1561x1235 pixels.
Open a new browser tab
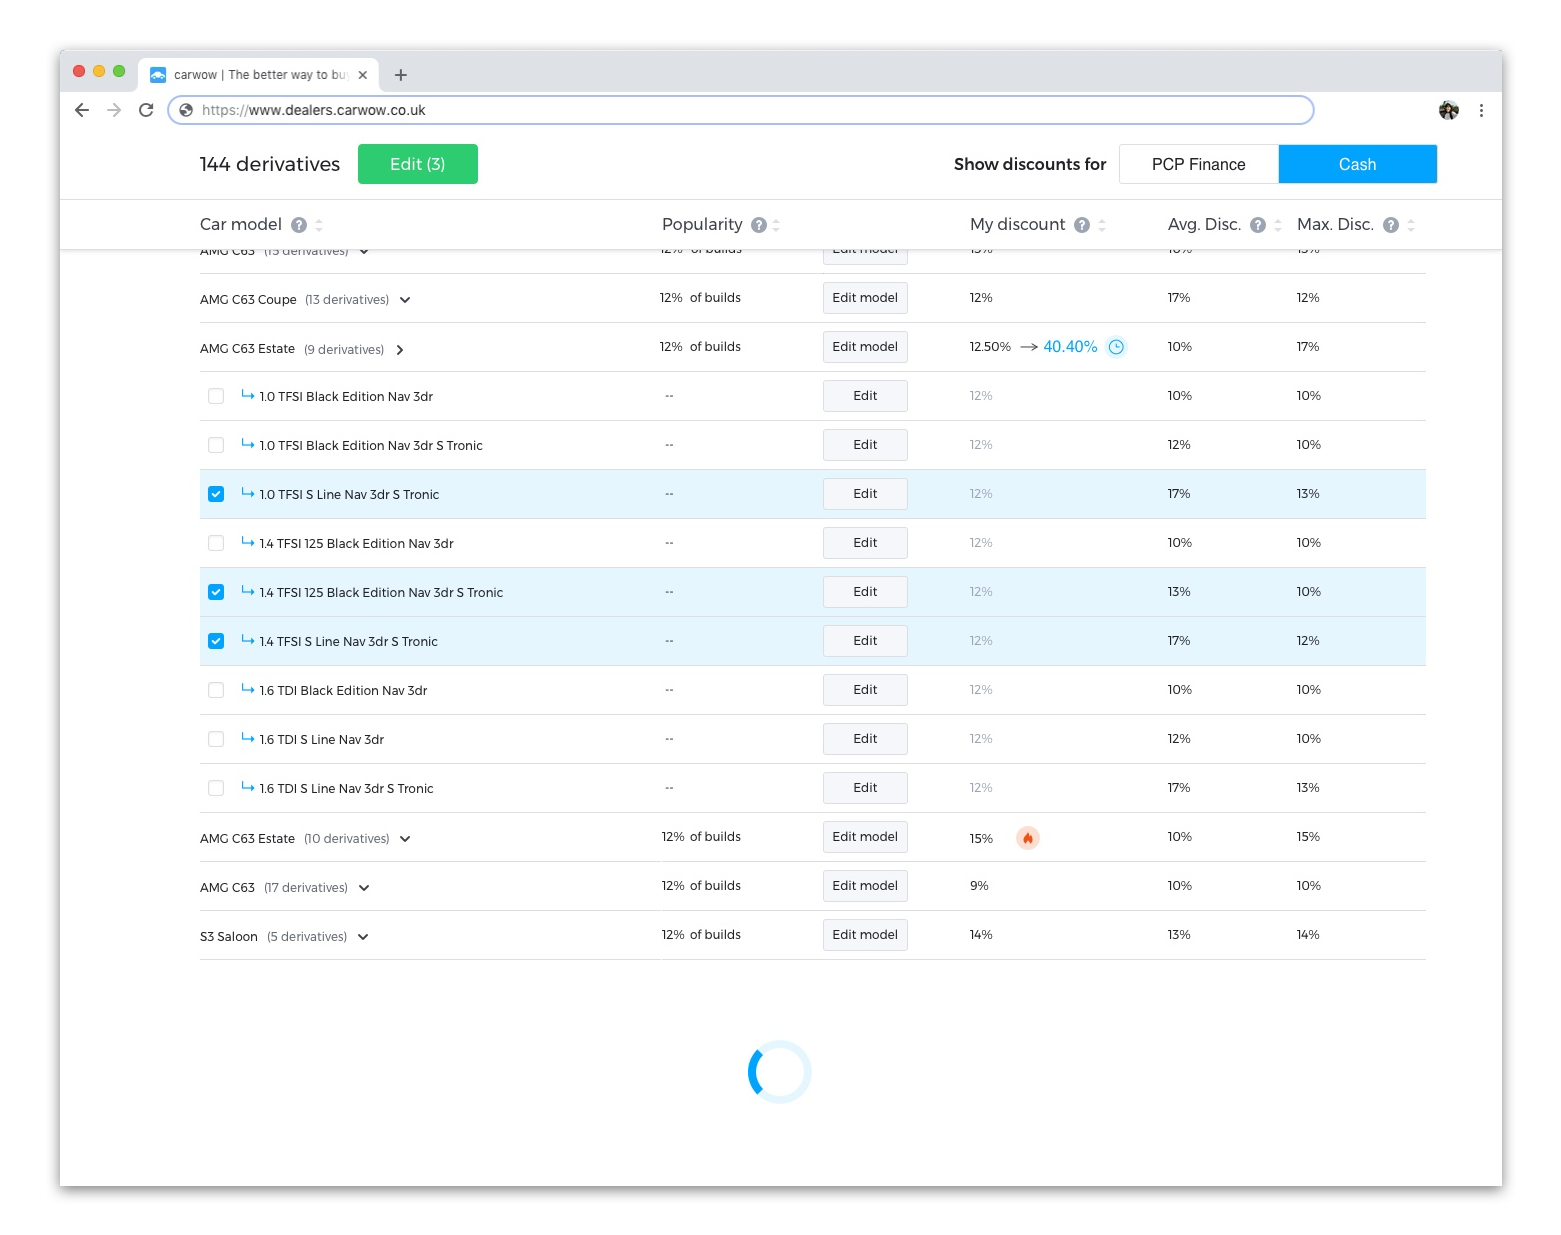(x=401, y=75)
